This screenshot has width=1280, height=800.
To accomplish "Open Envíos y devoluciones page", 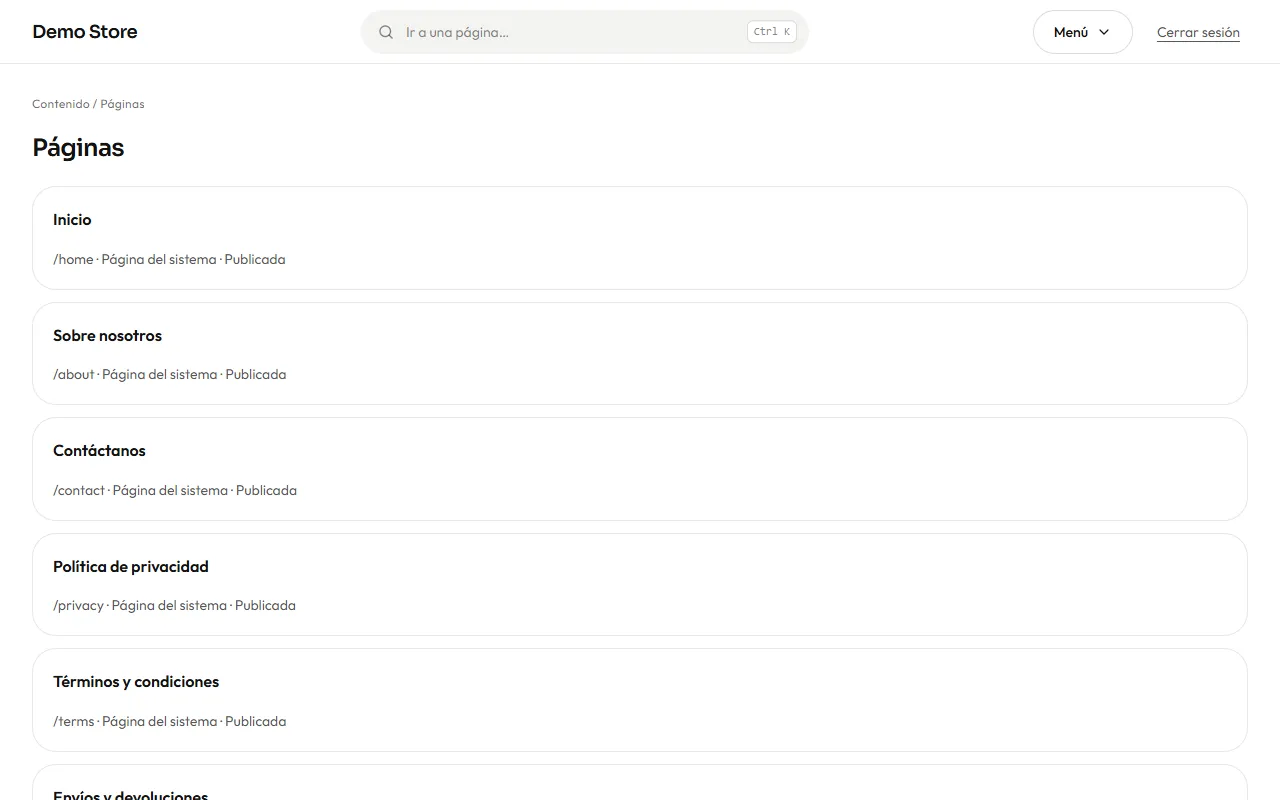I will [640, 783].
